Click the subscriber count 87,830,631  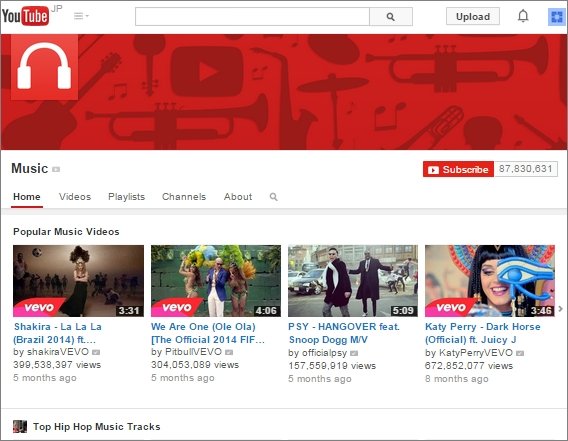pos(526,169)
